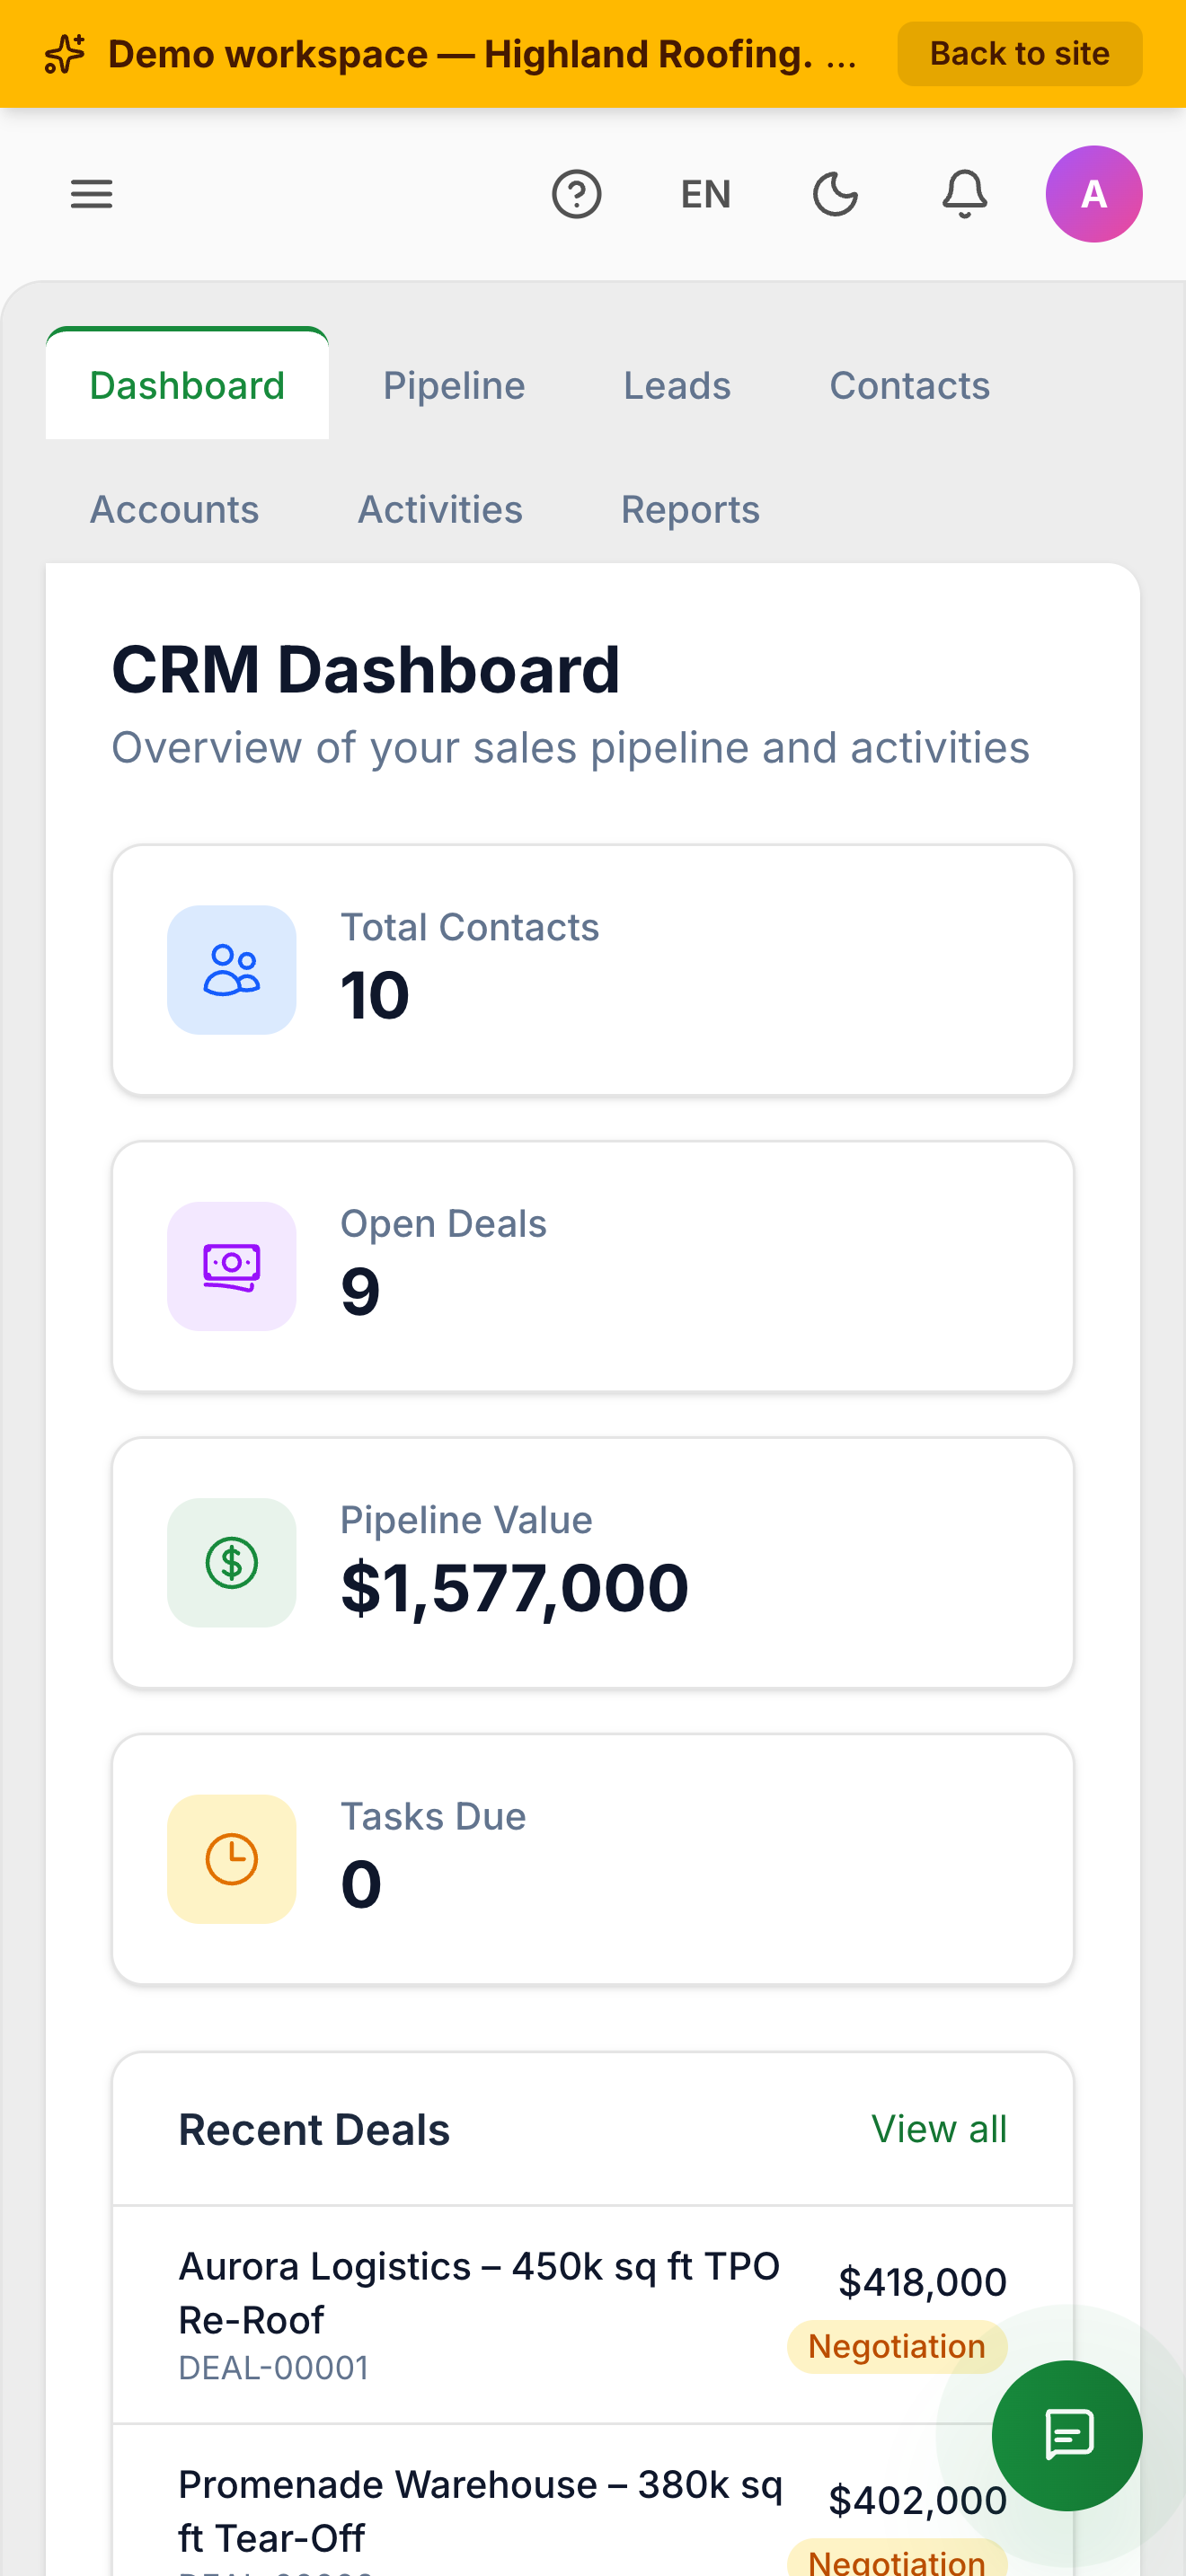Click the Back to site button
Viewport: 1186px width, 2576px height.
[x=1019, y=54]
